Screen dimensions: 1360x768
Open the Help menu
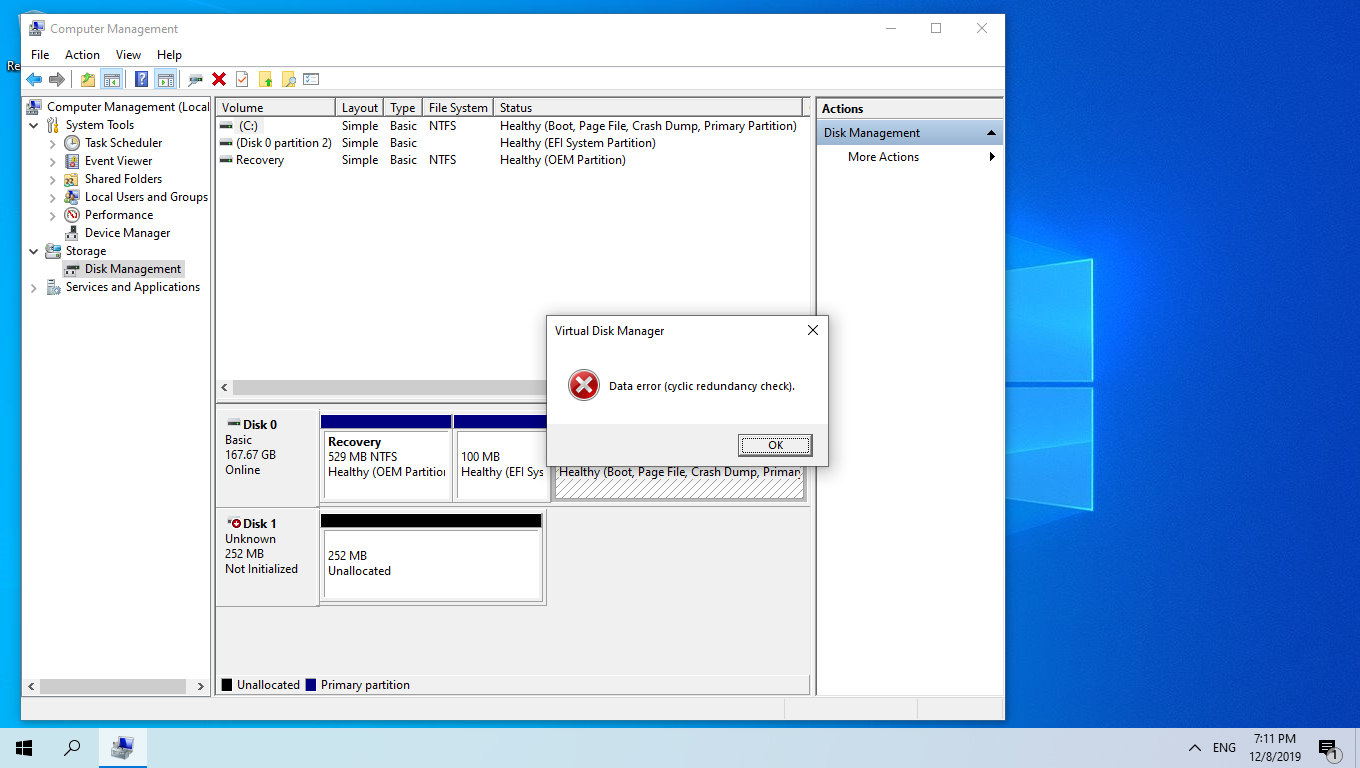[169, 55]
